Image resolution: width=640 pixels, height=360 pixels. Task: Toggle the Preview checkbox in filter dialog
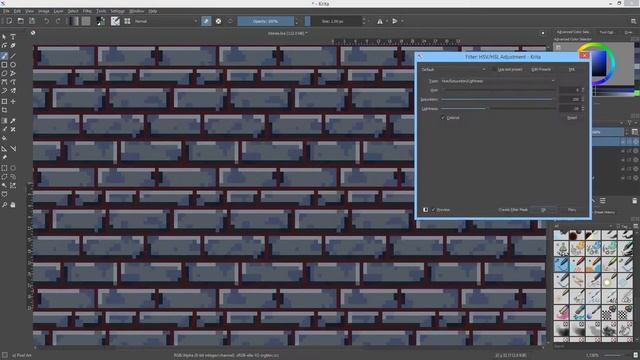click(x=434, y=210)
